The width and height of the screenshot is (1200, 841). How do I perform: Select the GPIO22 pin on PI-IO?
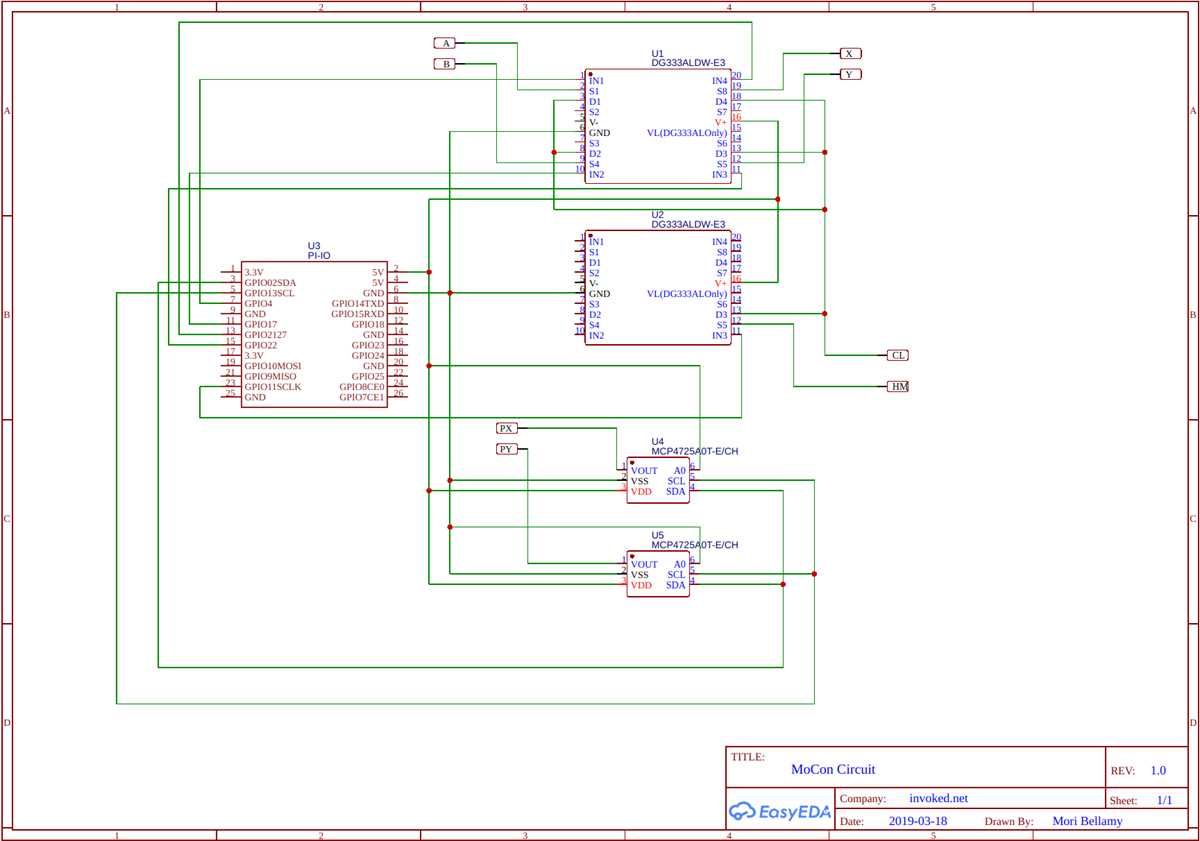[x=261, y=345]
